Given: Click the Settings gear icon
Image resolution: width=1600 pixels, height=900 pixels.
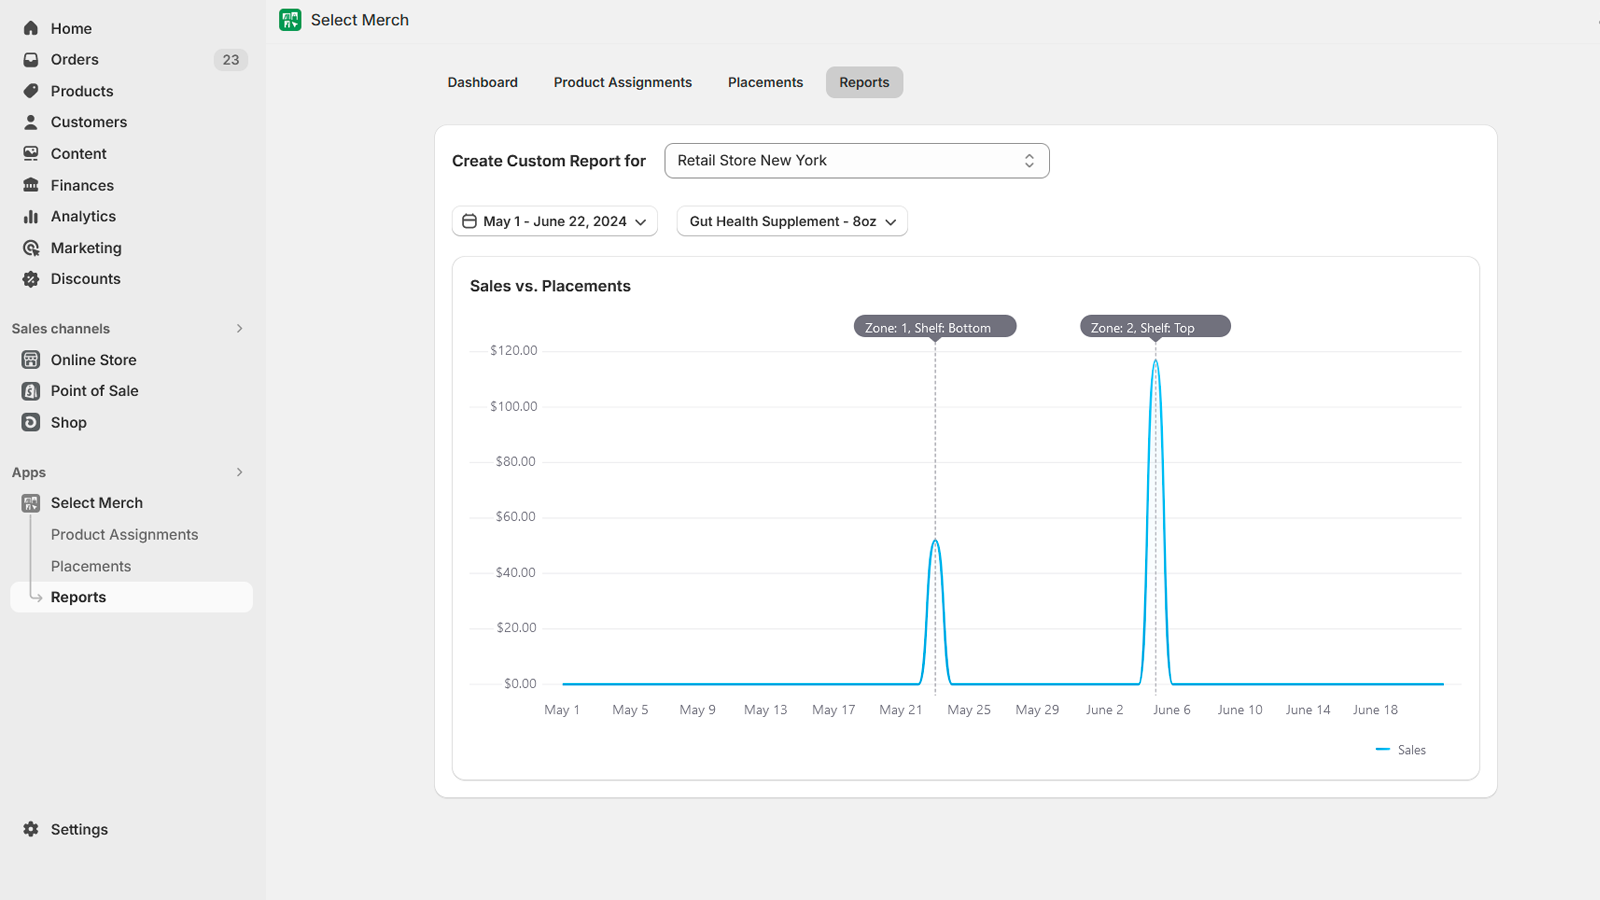Looking at the screenshot, I should [31, 829].
